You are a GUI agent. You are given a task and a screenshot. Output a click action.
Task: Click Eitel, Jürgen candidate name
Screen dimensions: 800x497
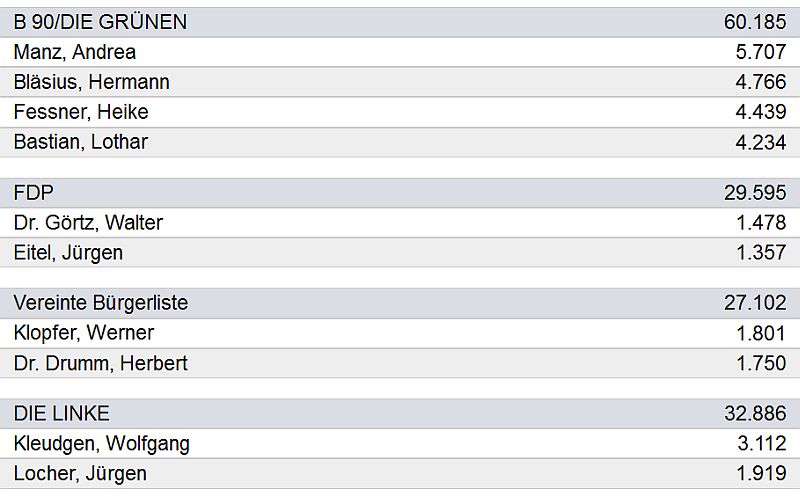[x=68, y=253]
